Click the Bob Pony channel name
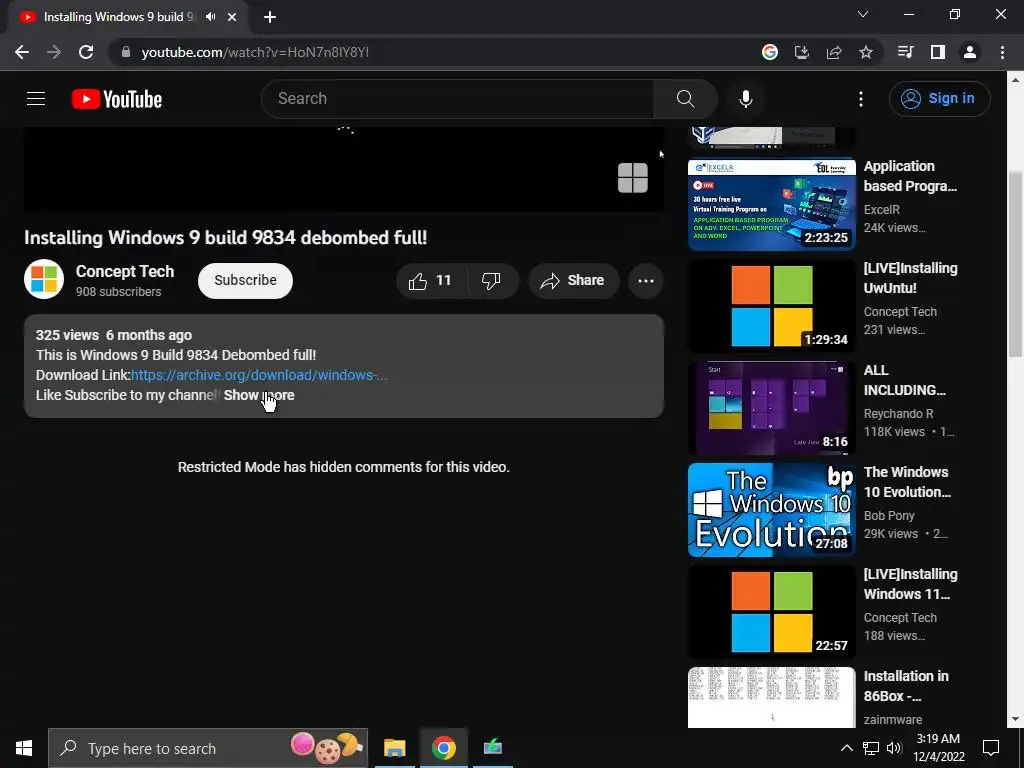 (889, 515)
